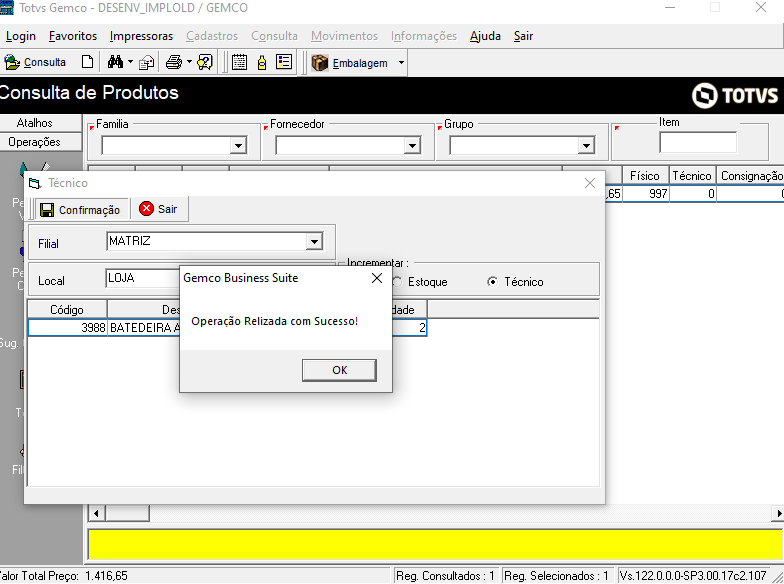Expand the Familia dropdown
Viewport: 784px width, 584px height.
point(238,146)
